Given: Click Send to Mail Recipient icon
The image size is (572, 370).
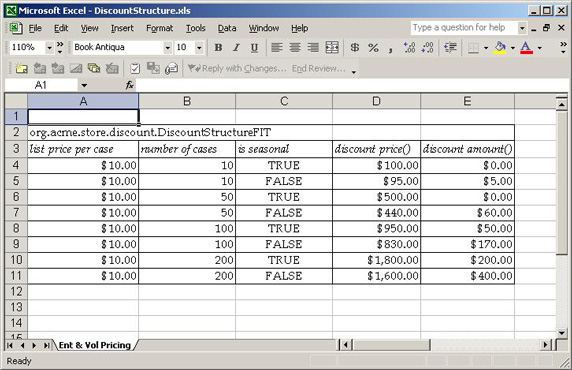Looking at the screenshot, I should [x=171, y=68].
